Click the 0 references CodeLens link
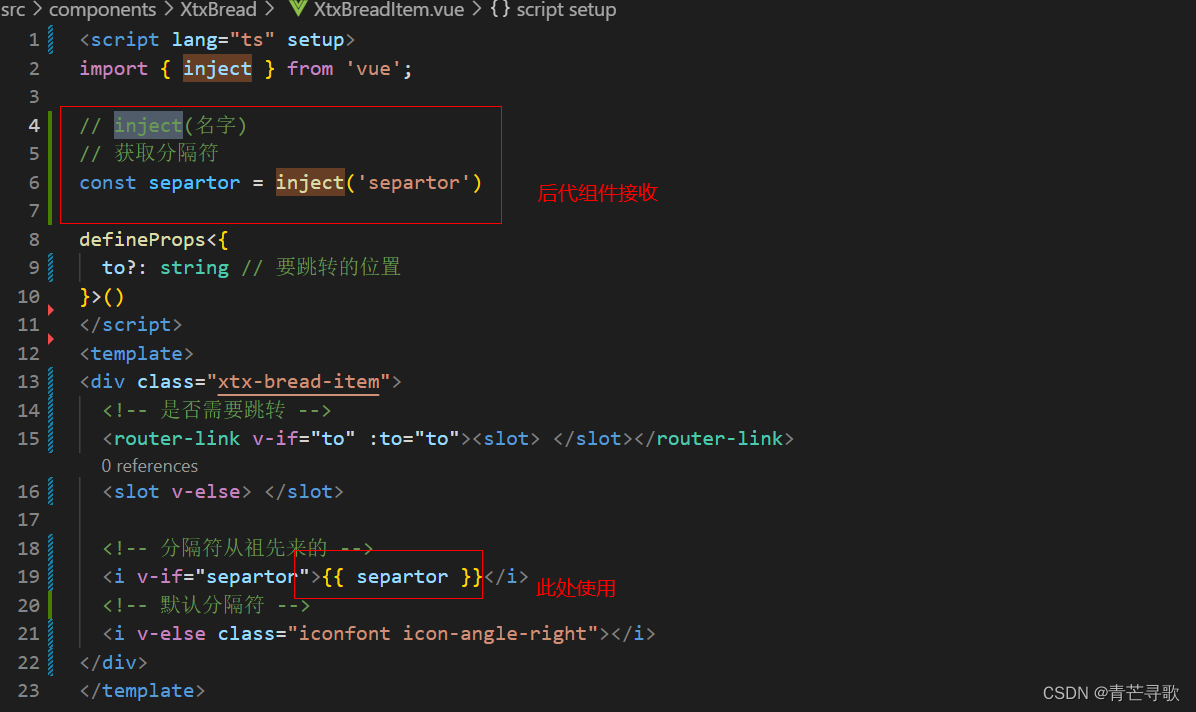Screen dimensions: 1196x712 [150, 466]
